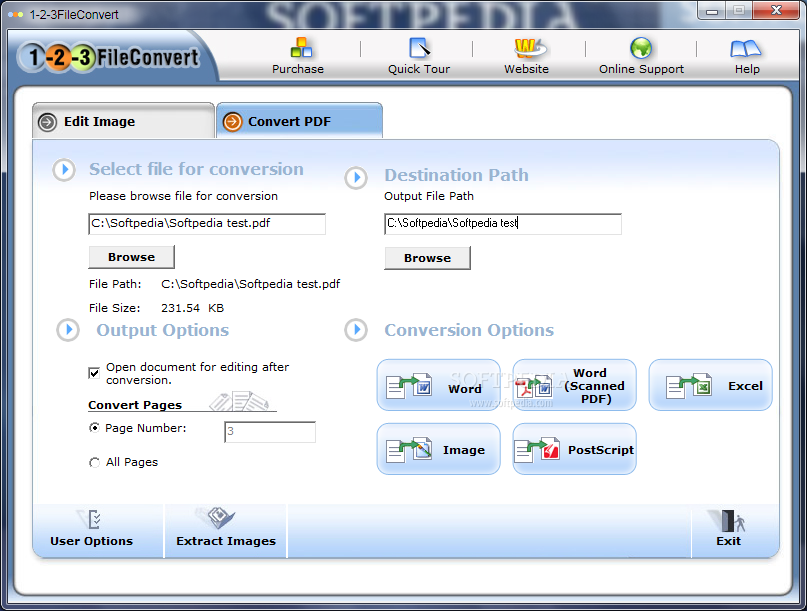Screen dimensions: 807x611
Task: Convert the PDF to Image
Action: coord(438,449)
